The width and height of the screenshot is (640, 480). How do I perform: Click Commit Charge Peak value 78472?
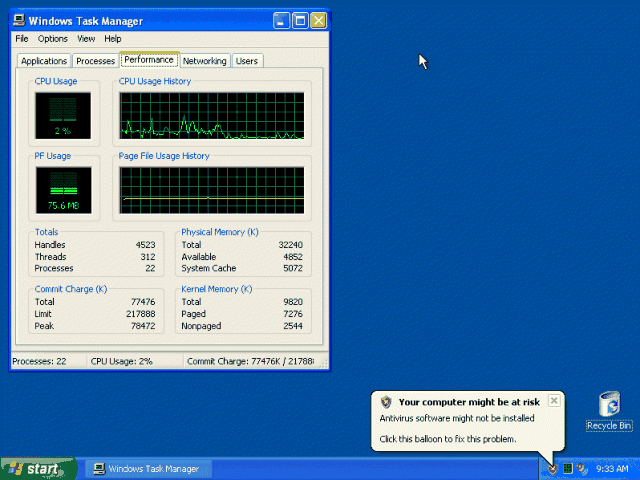point(143,326)
